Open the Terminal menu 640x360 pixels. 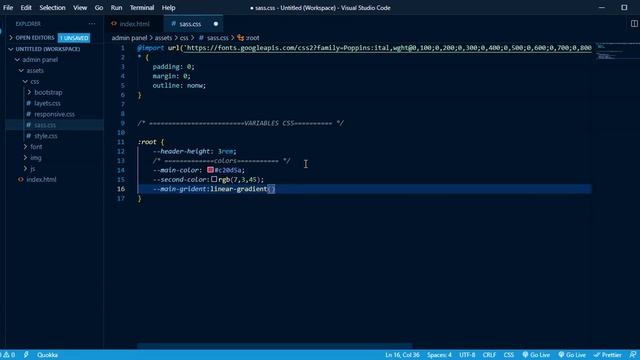coord(142,8)
